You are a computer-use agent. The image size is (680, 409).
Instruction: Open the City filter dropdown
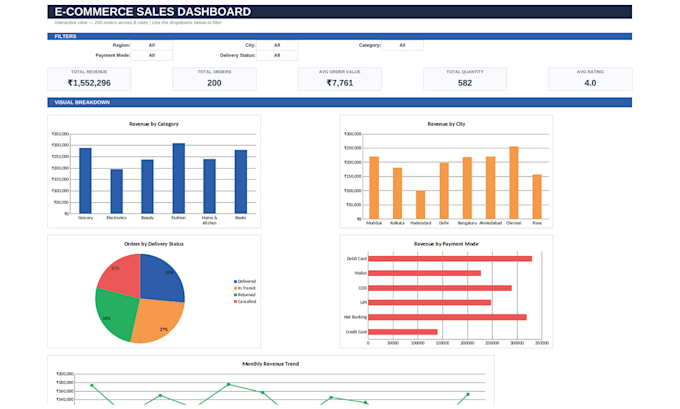click(x=277, y=45)
